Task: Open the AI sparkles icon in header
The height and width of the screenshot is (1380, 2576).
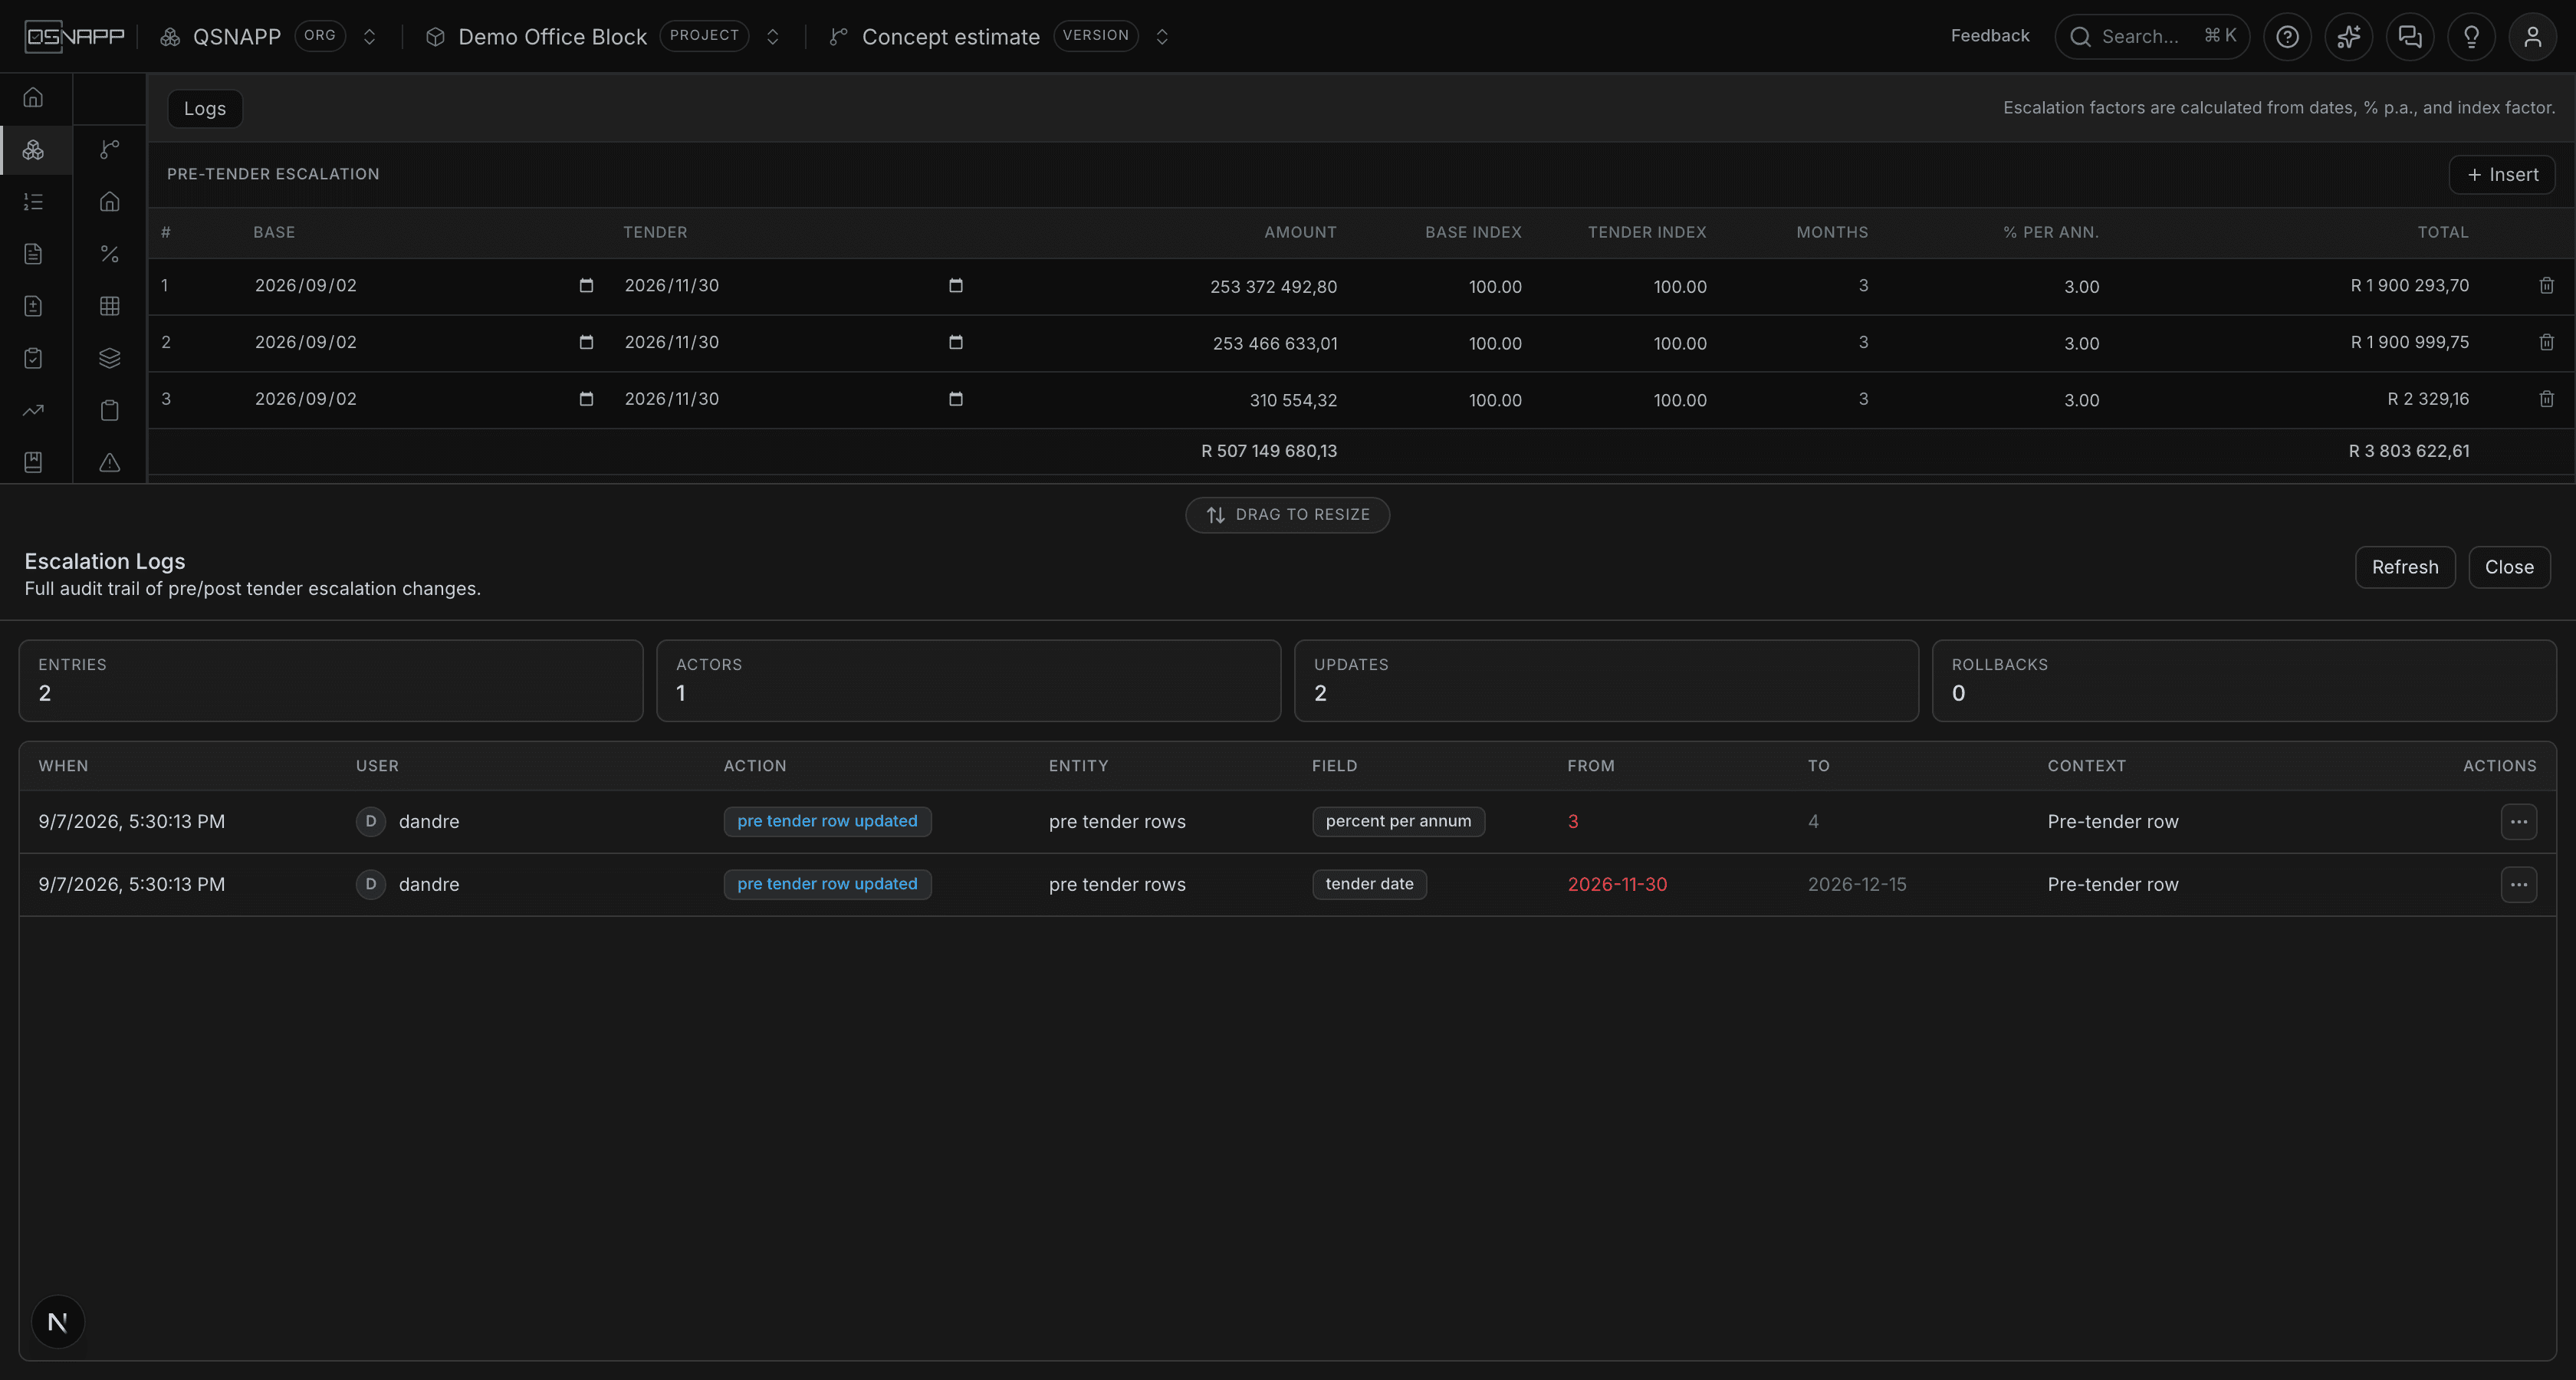Action: 2348,37
